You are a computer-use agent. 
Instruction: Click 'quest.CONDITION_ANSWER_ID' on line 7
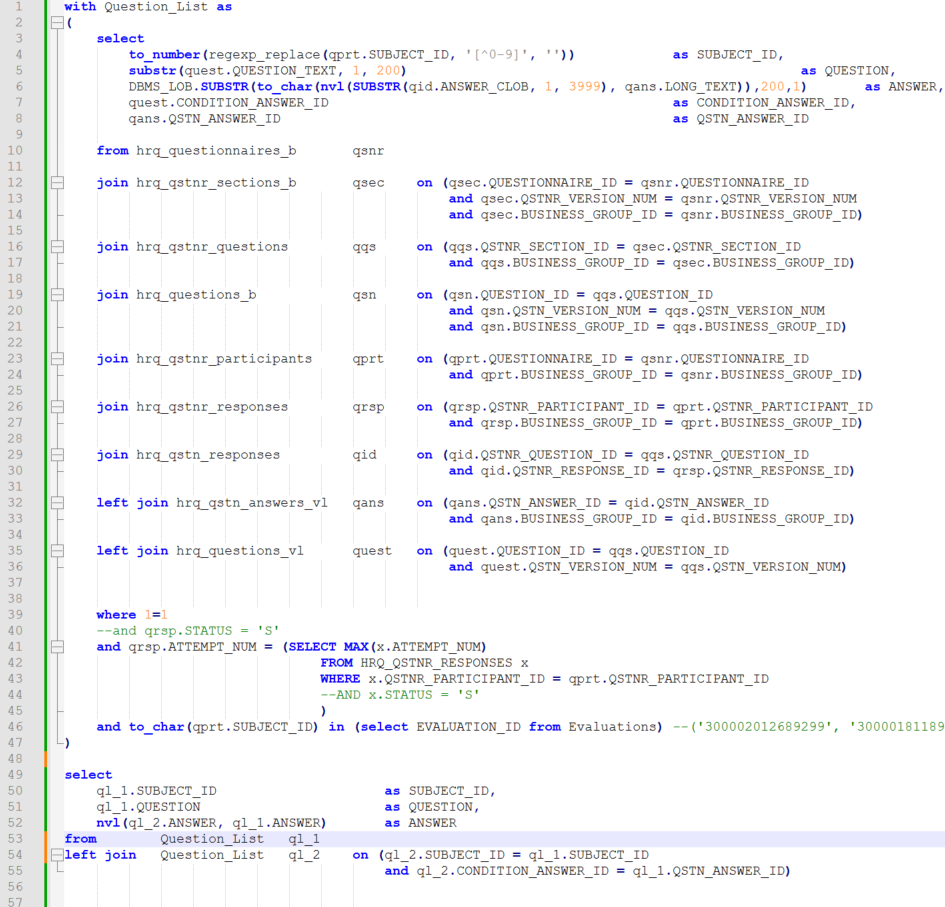click(228, 103)
